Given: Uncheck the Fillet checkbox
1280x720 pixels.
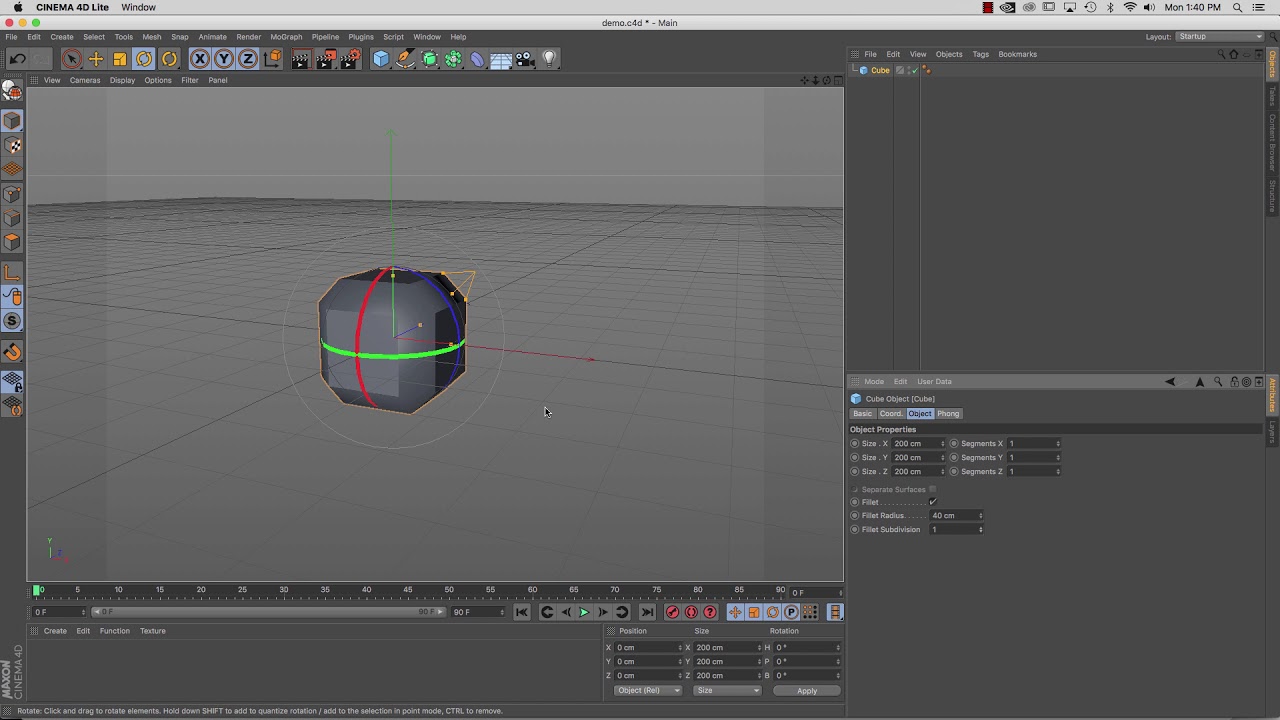Looking at the screenshot, I should 933,502.
